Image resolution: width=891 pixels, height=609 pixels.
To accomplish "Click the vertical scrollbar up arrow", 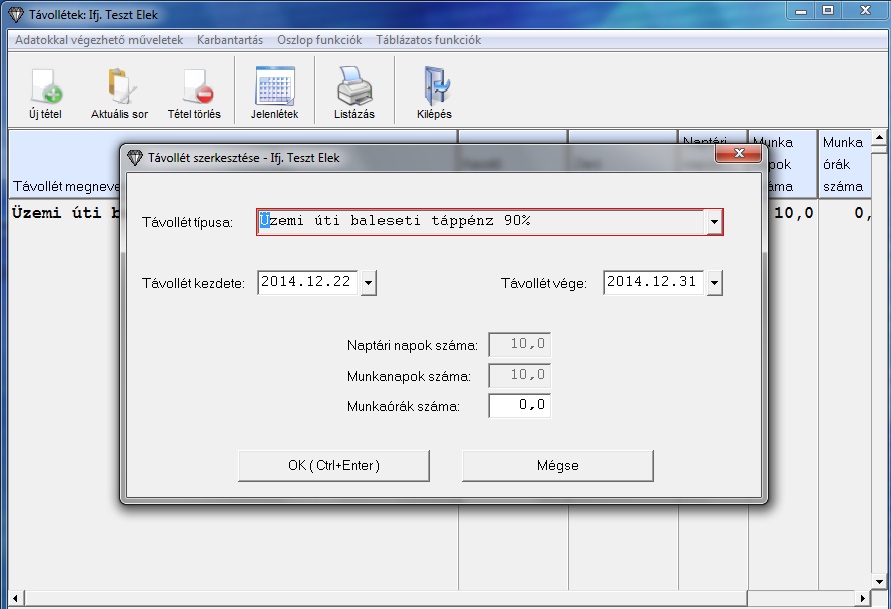I will pyautogui.click(x=880, y=138).
